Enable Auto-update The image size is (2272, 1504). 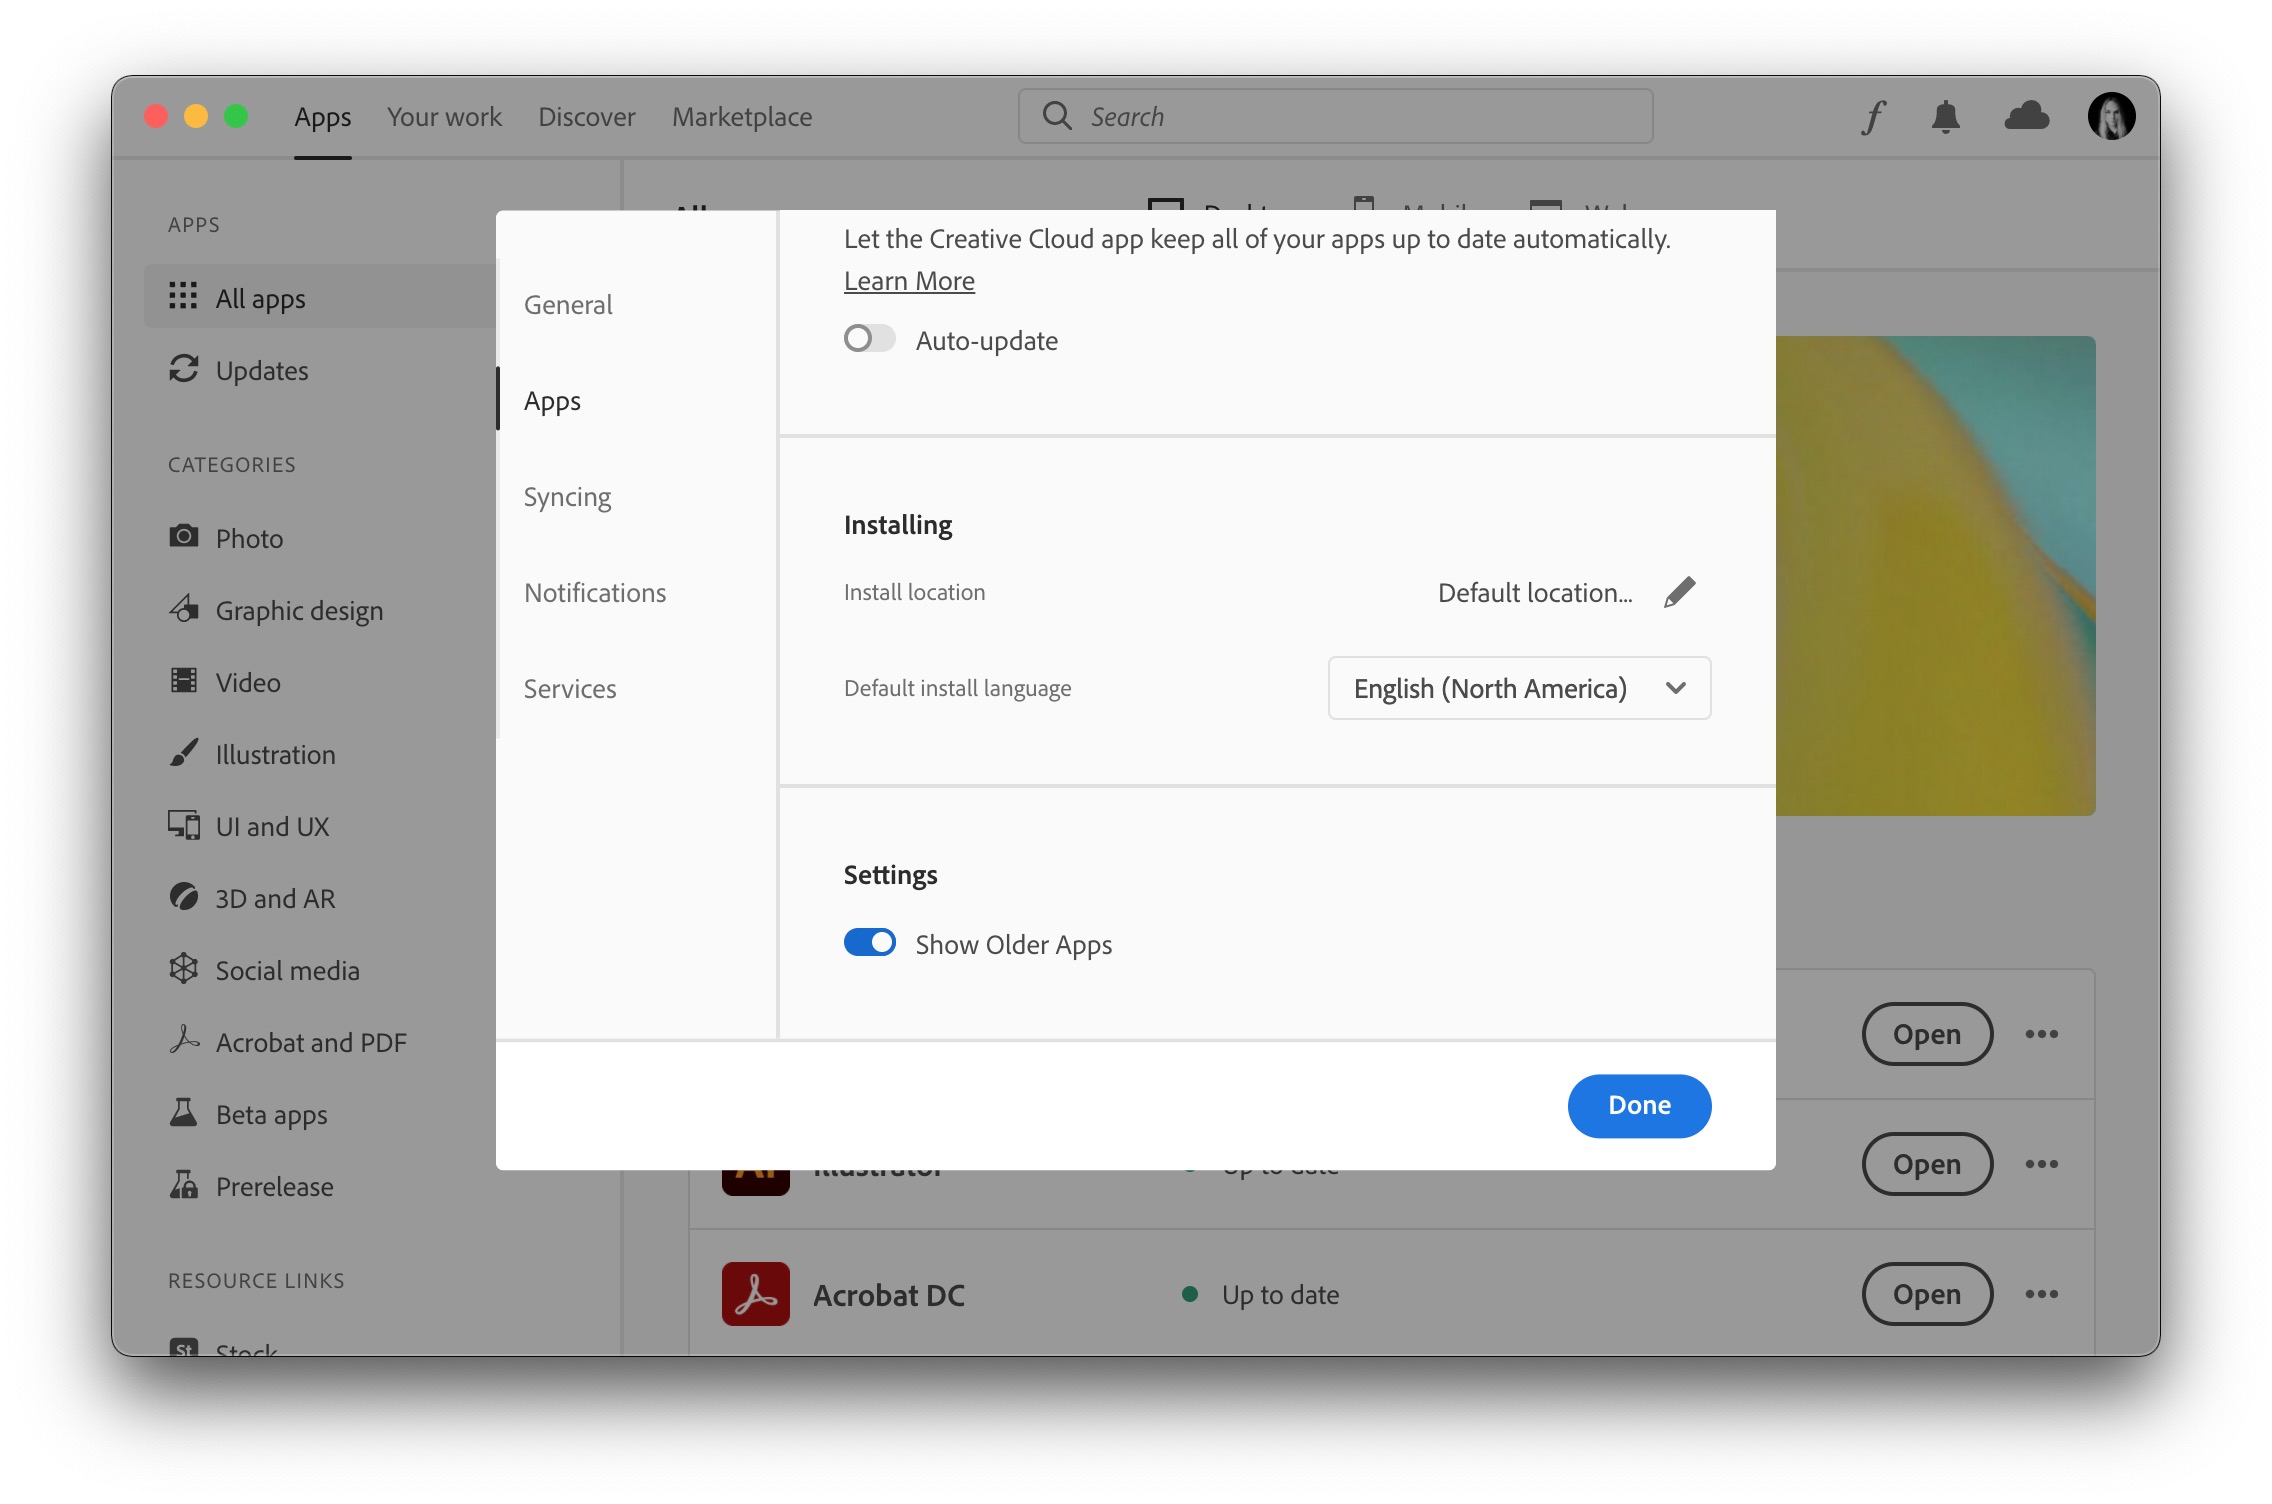click(868, 339)
